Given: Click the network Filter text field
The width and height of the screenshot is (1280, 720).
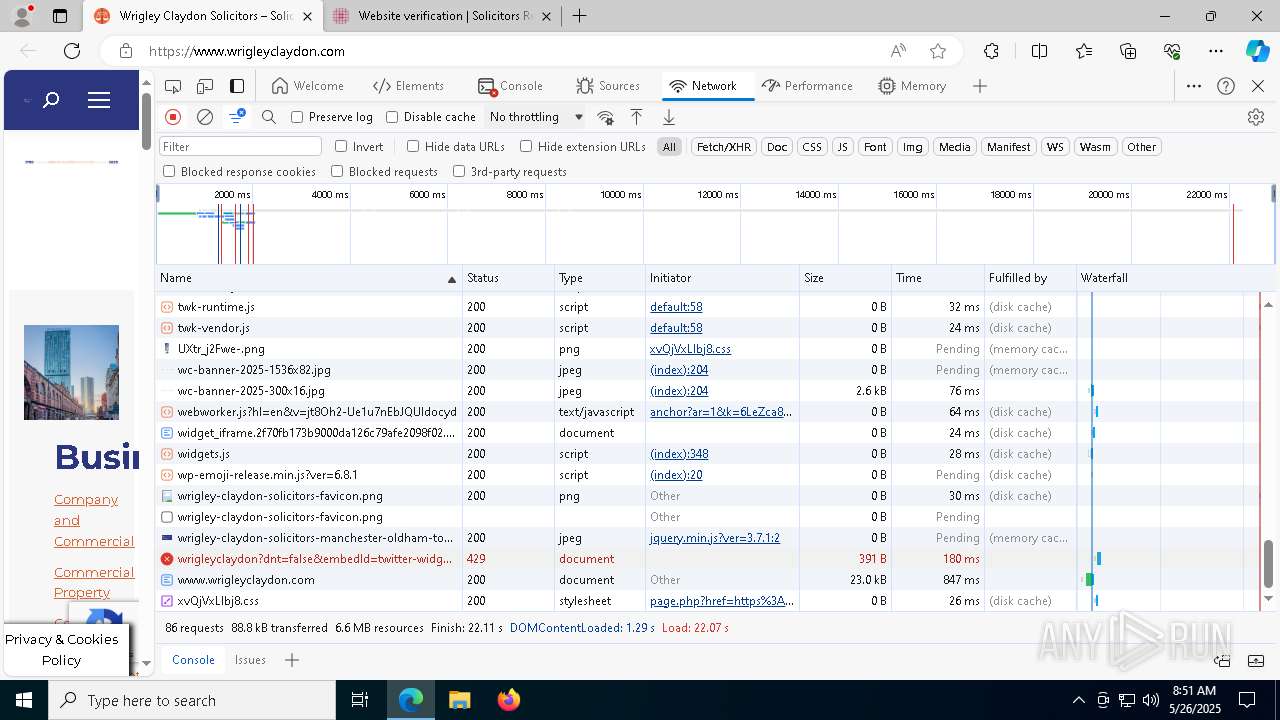Looking at the screenshot, I should (240, 146).
